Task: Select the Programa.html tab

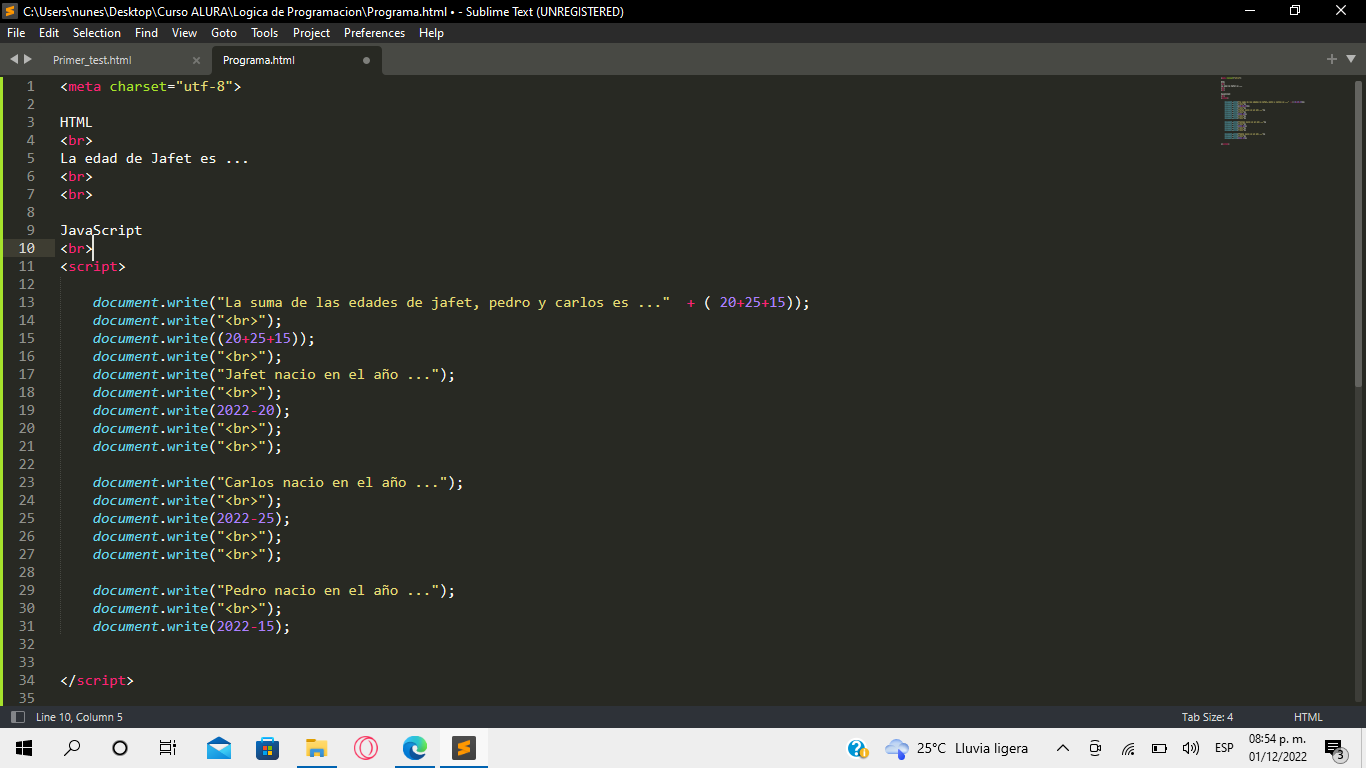Action: (x=259, y=60)
